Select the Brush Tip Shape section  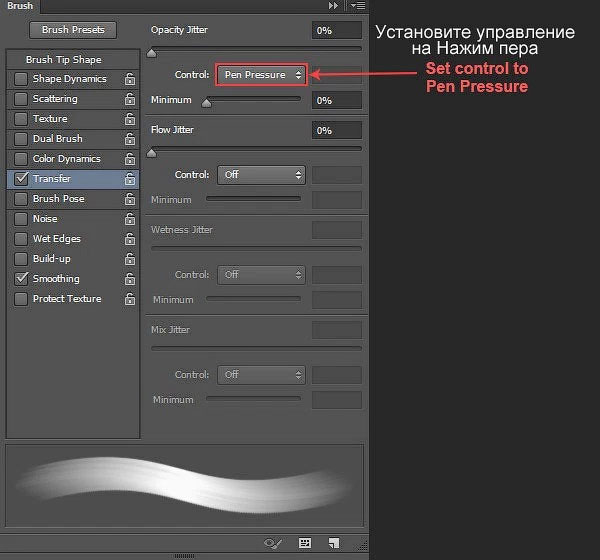tap(73, 60)
